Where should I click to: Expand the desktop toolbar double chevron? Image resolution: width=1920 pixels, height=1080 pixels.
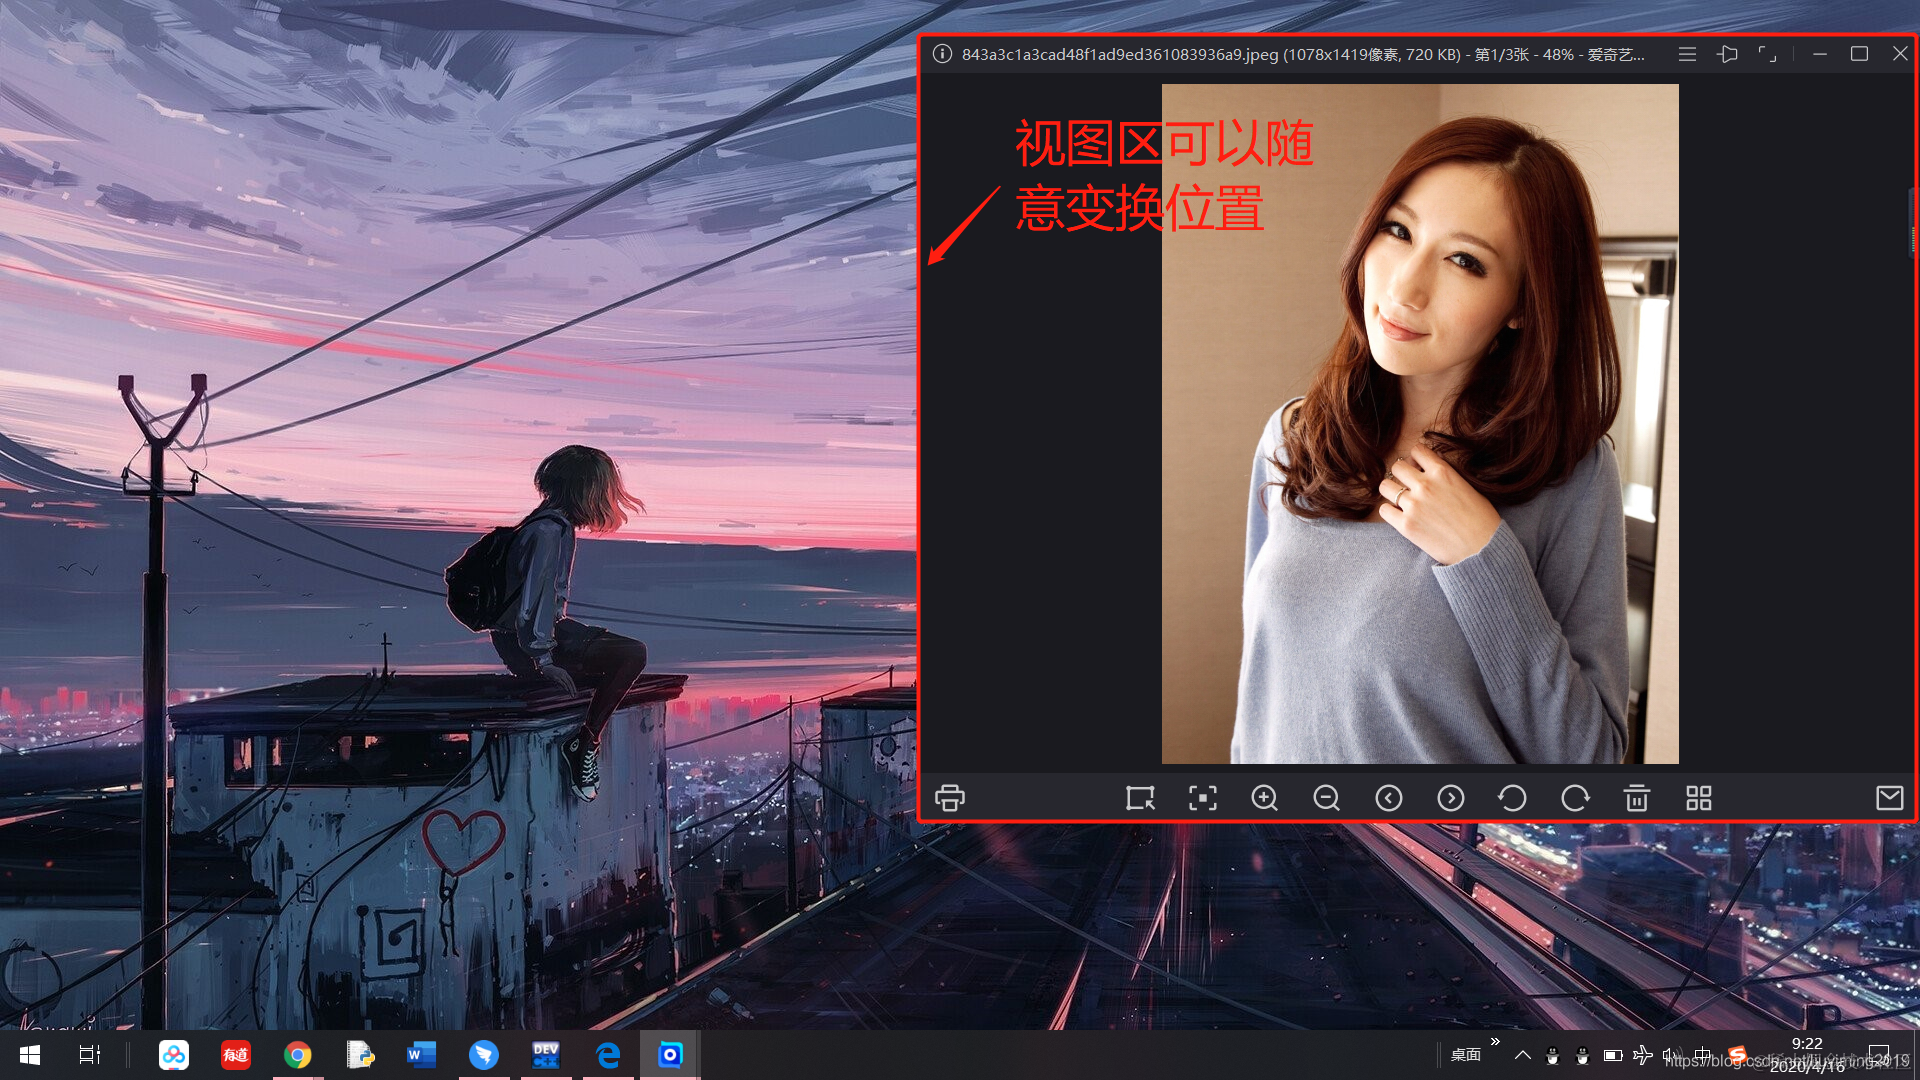(1495, 1042)
